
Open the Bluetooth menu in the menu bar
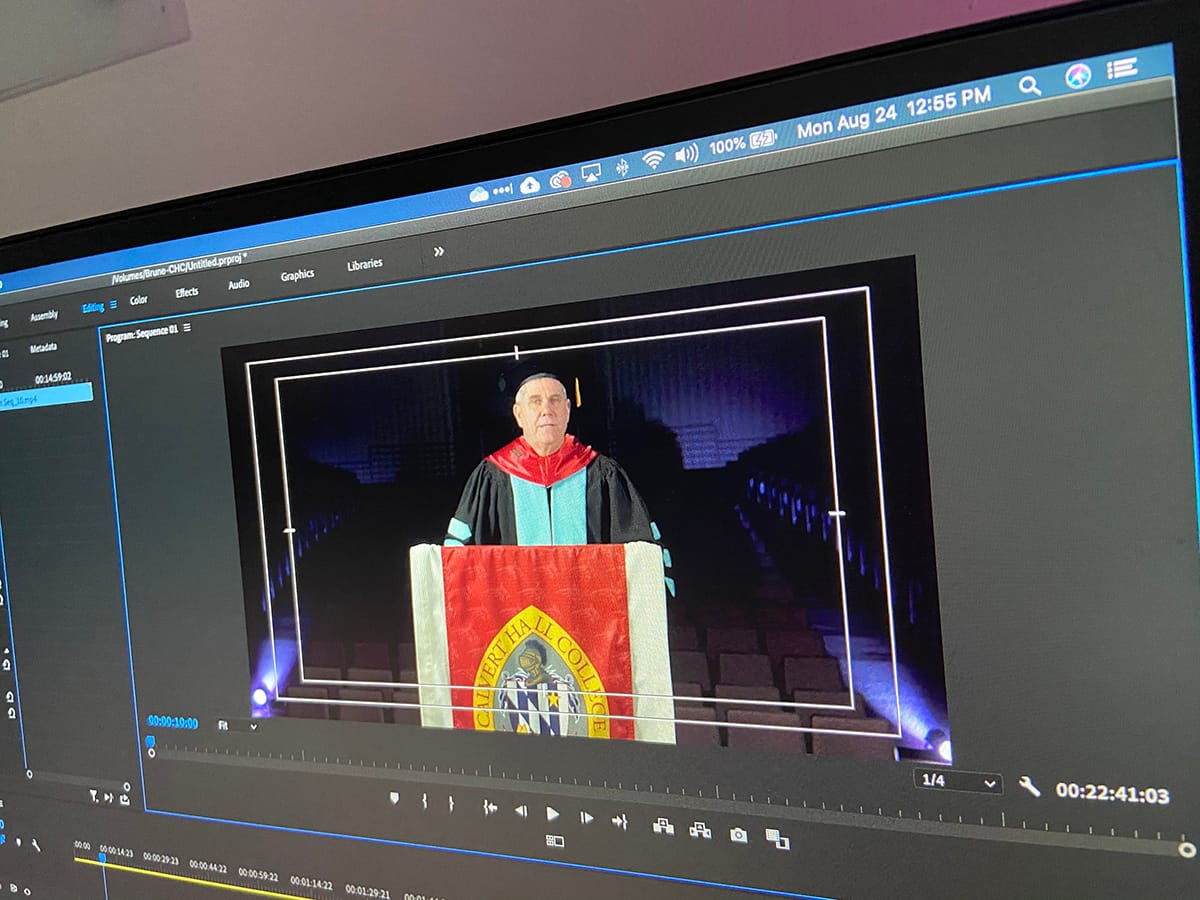tap(622, 166)
